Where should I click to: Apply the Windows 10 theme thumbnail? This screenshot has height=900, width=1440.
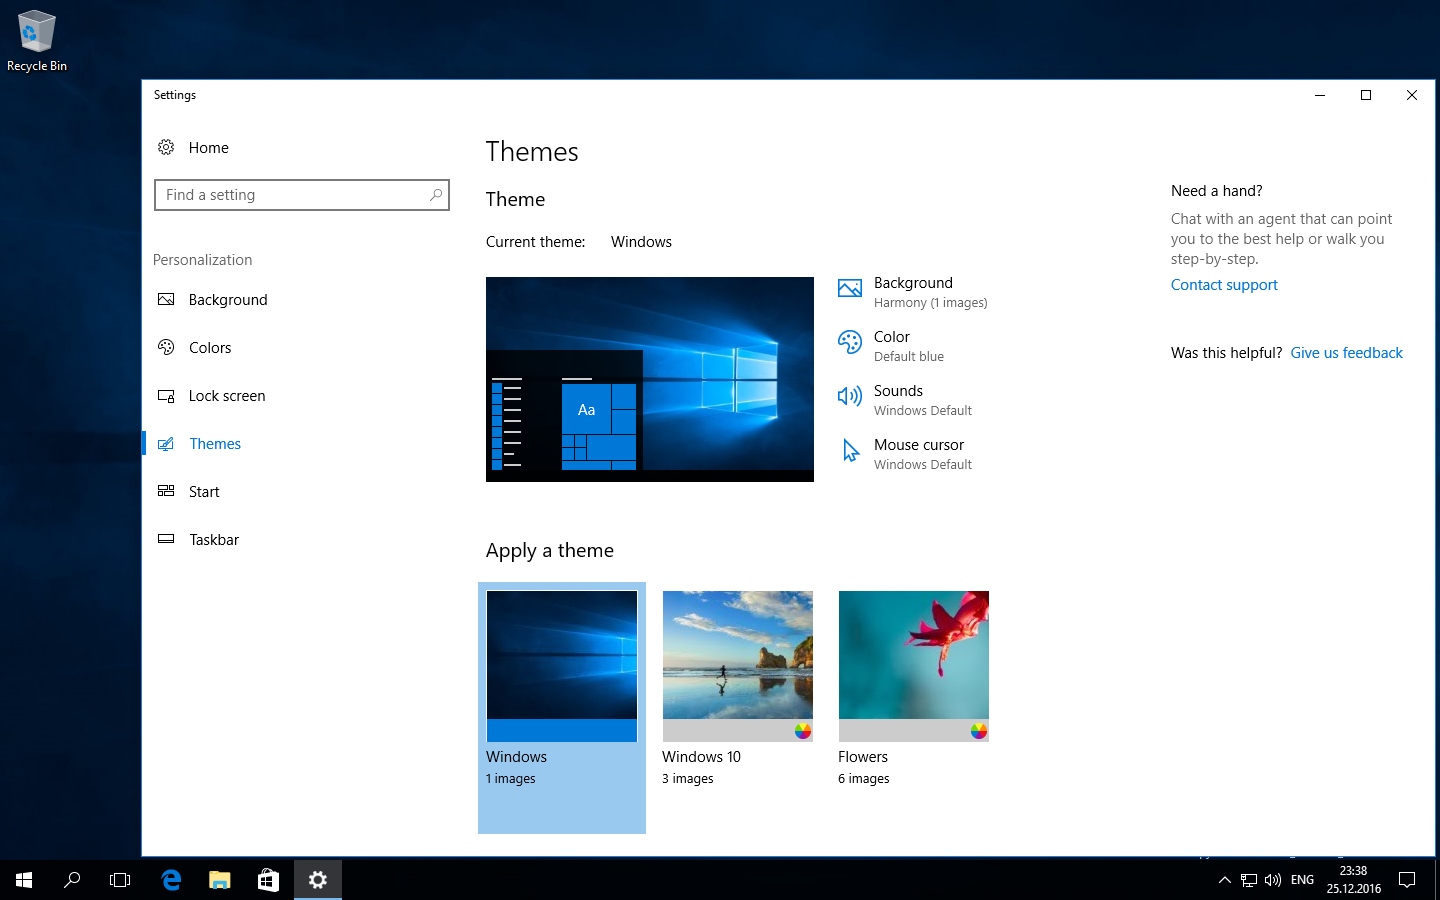click(x=738, y=666)
